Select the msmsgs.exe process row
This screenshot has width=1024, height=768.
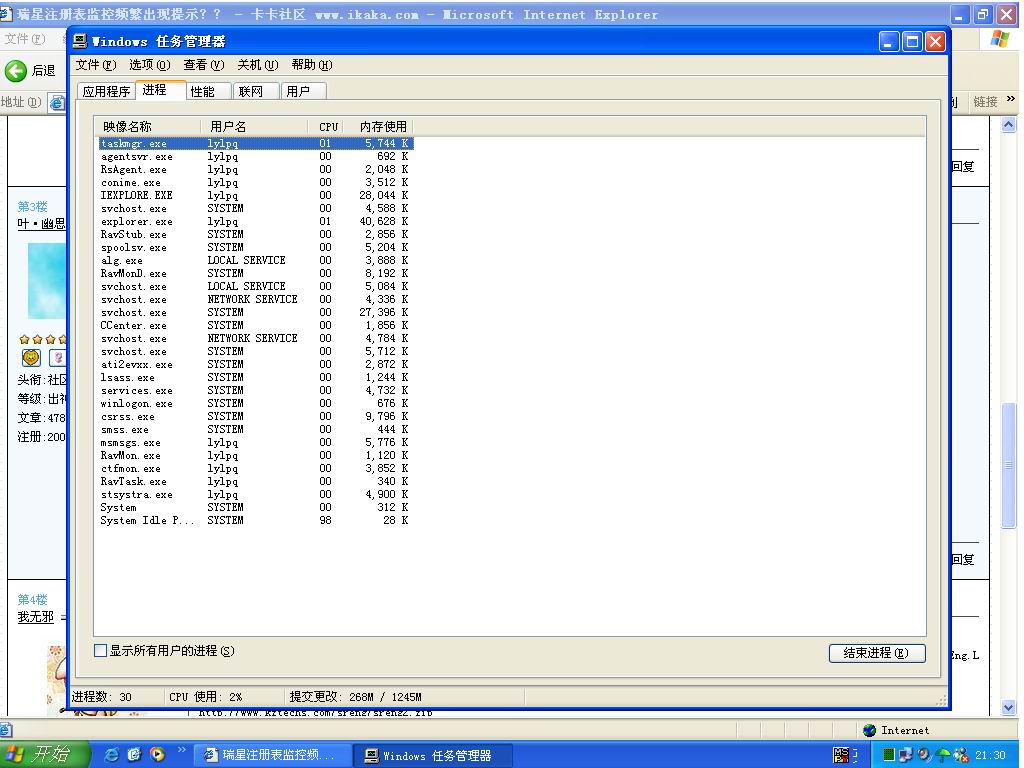click(255, 443)
